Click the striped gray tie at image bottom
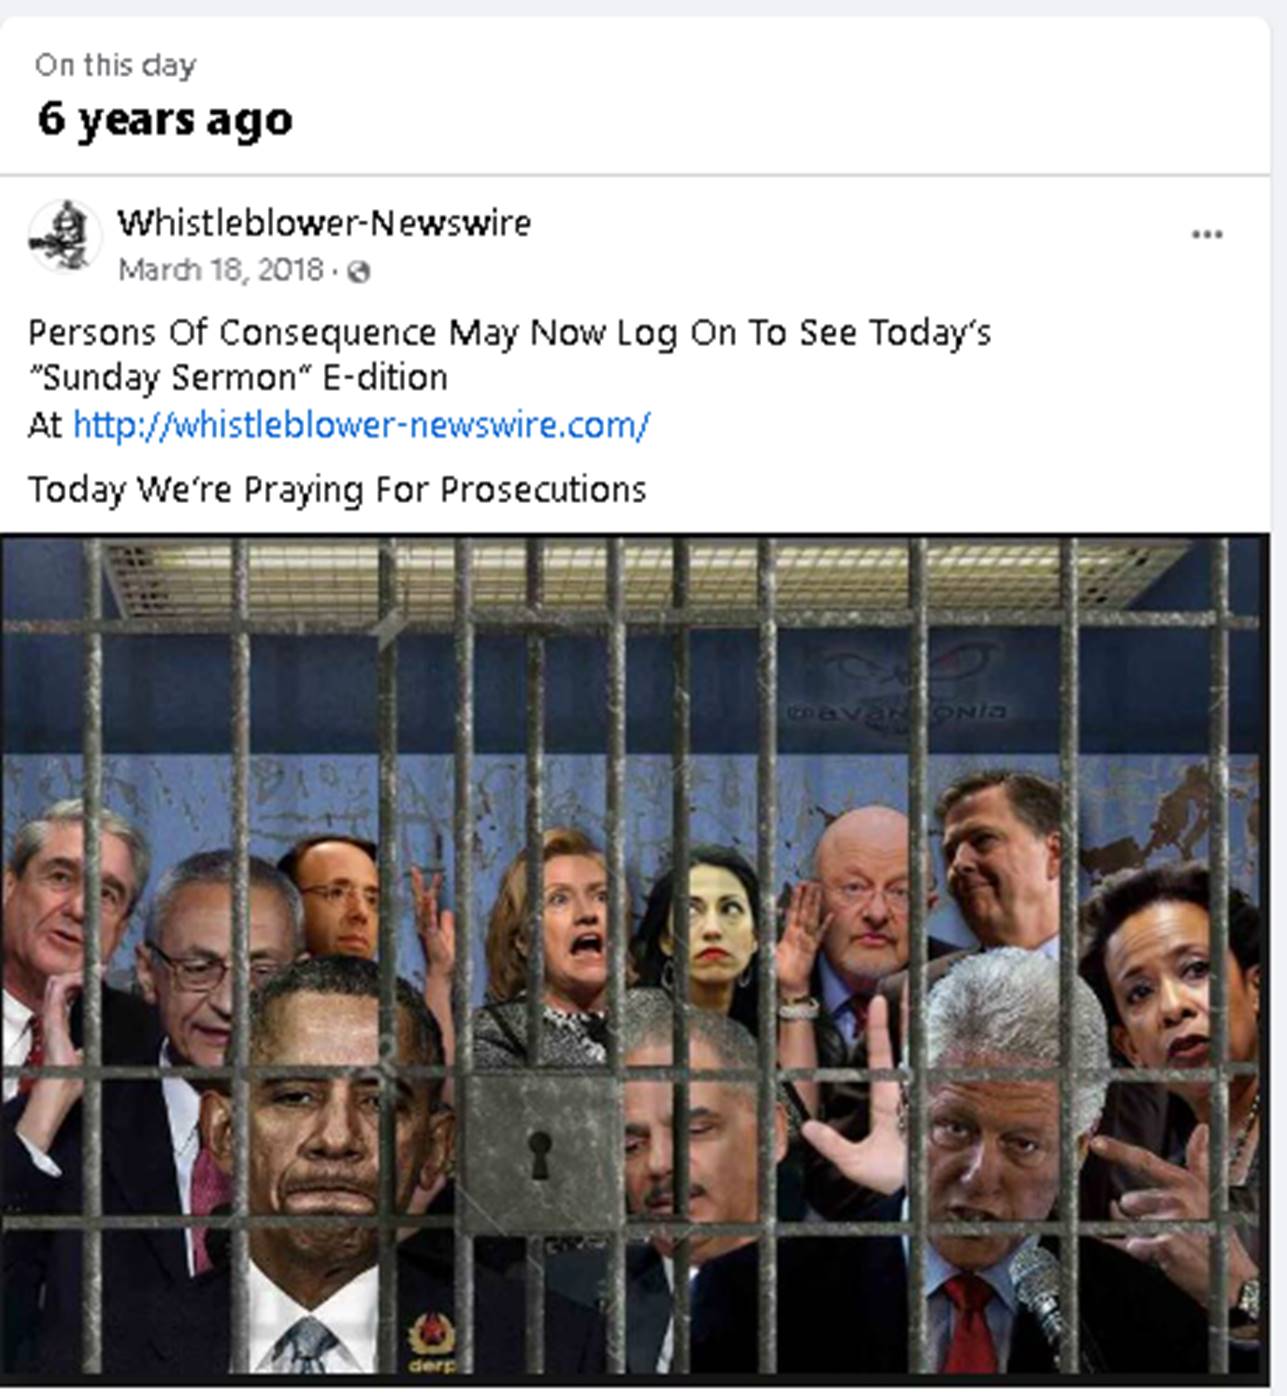 tap(305, 1345)
